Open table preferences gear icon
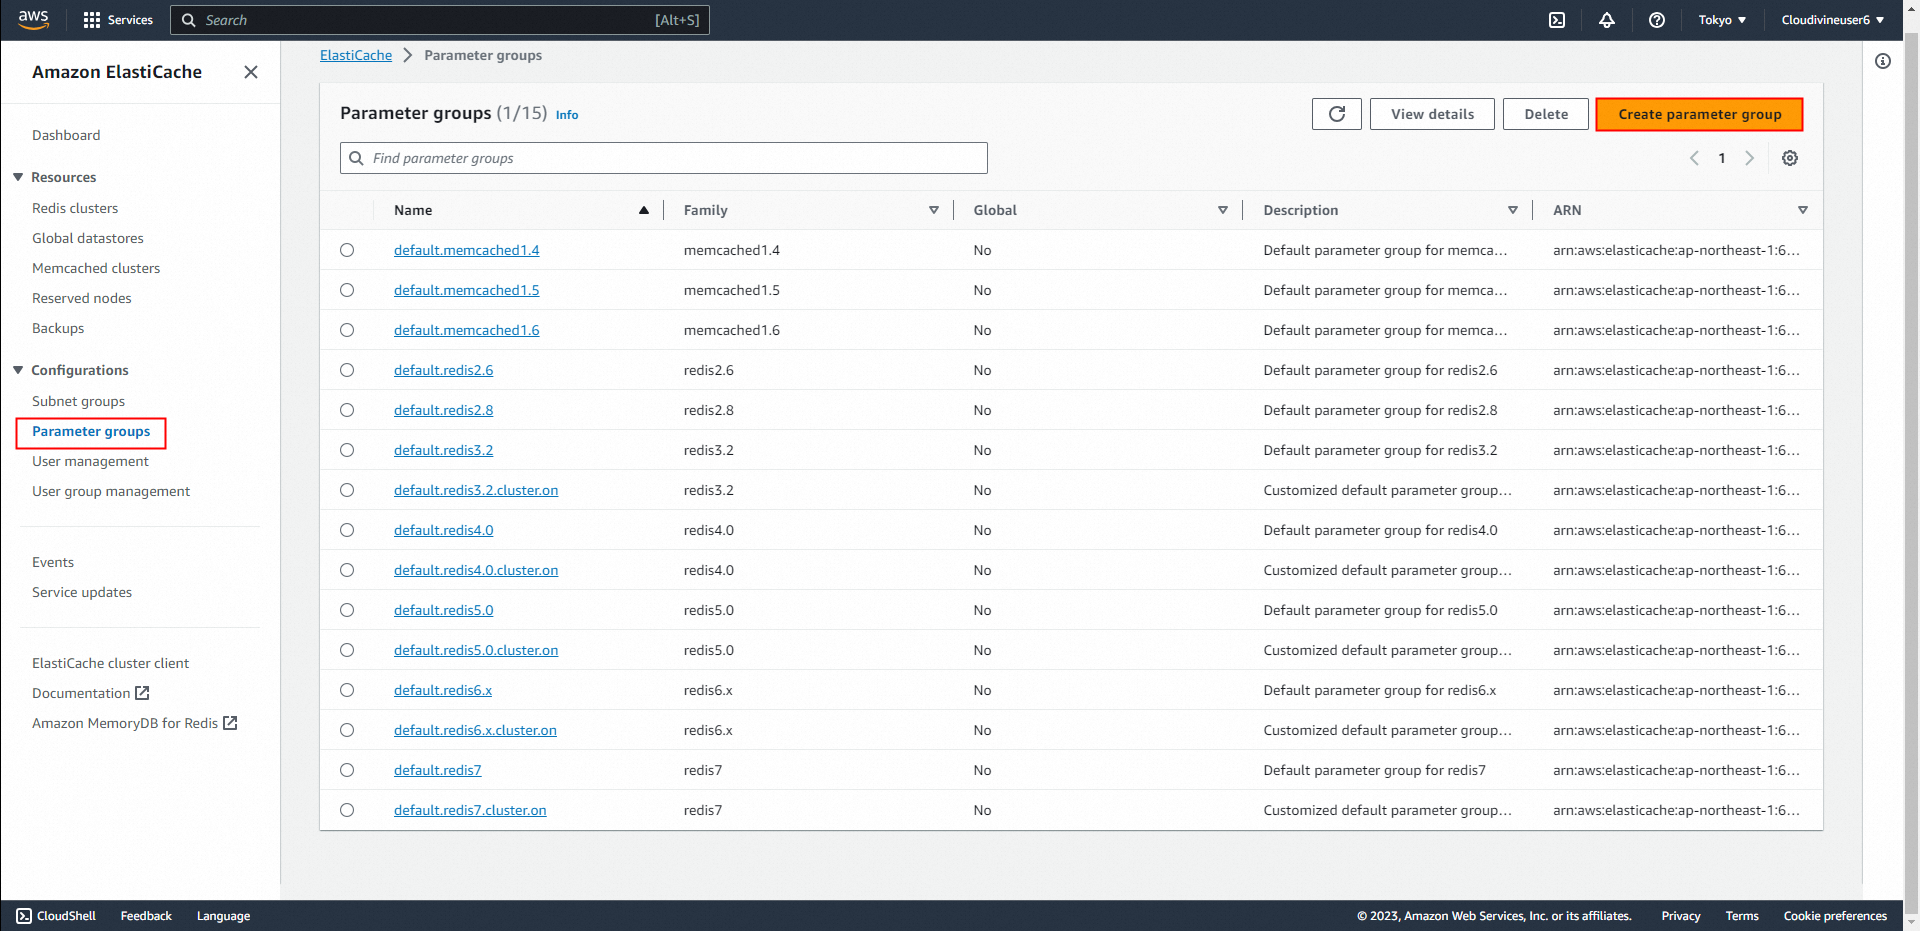 (x=1790, y=158)
